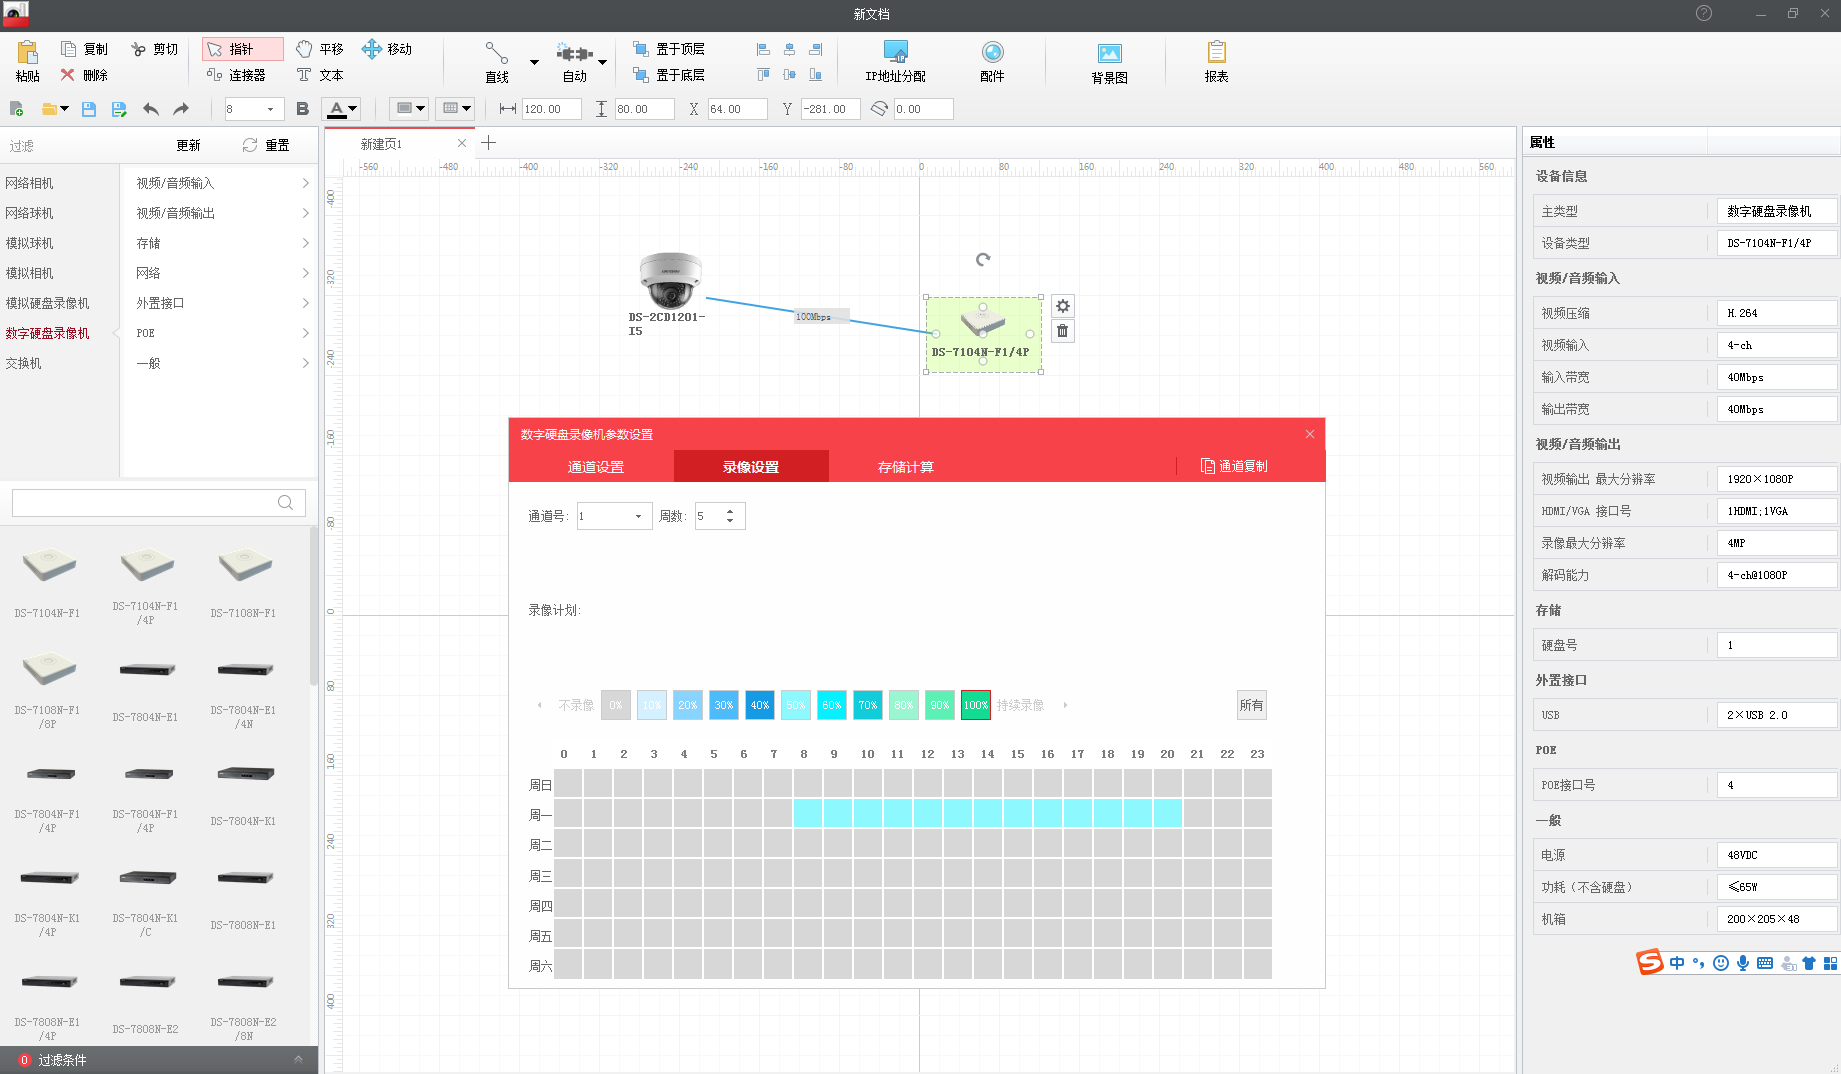
Task: Switch to 录像设置 tab
Action: [x=751, y=466]
